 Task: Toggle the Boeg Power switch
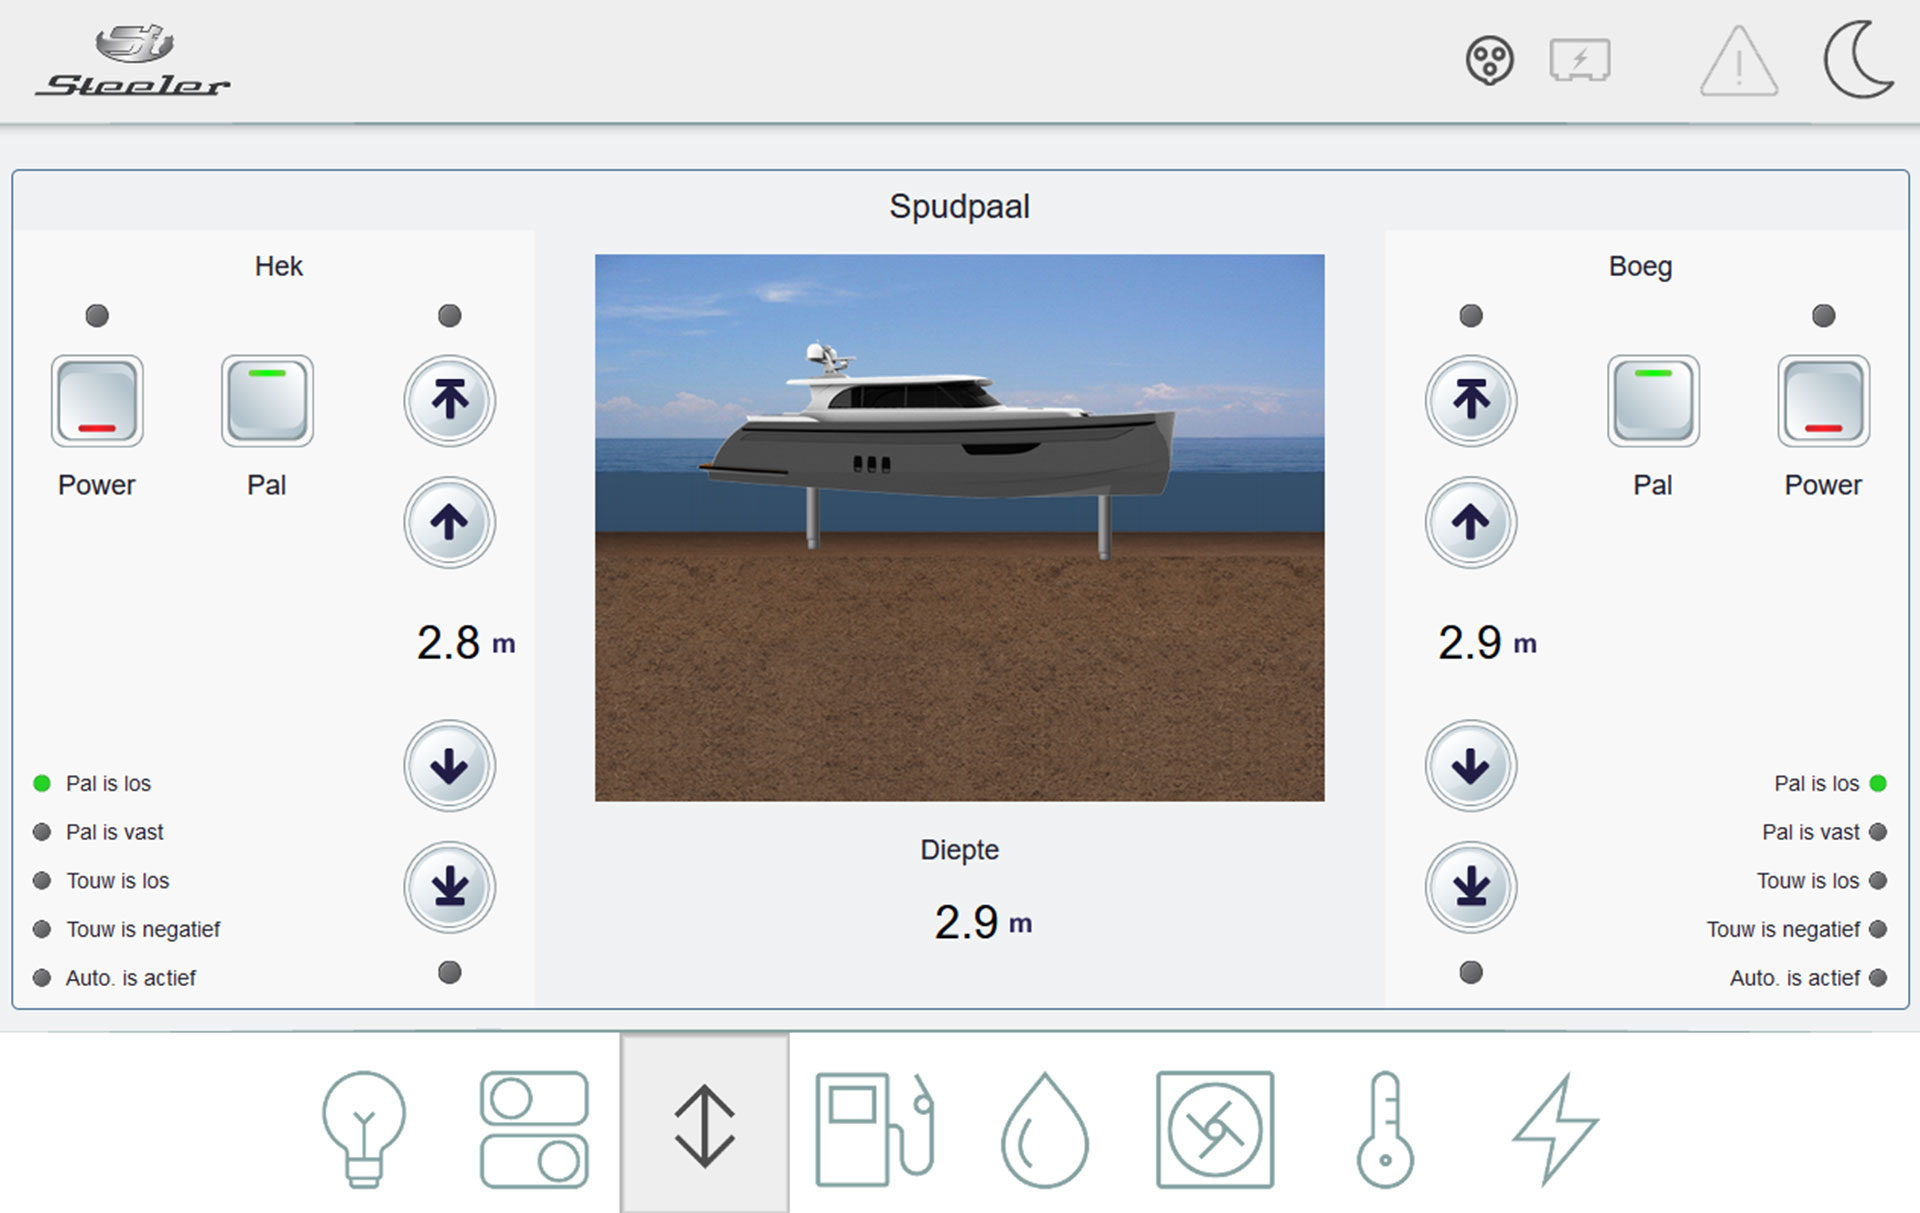[1823, 401]
